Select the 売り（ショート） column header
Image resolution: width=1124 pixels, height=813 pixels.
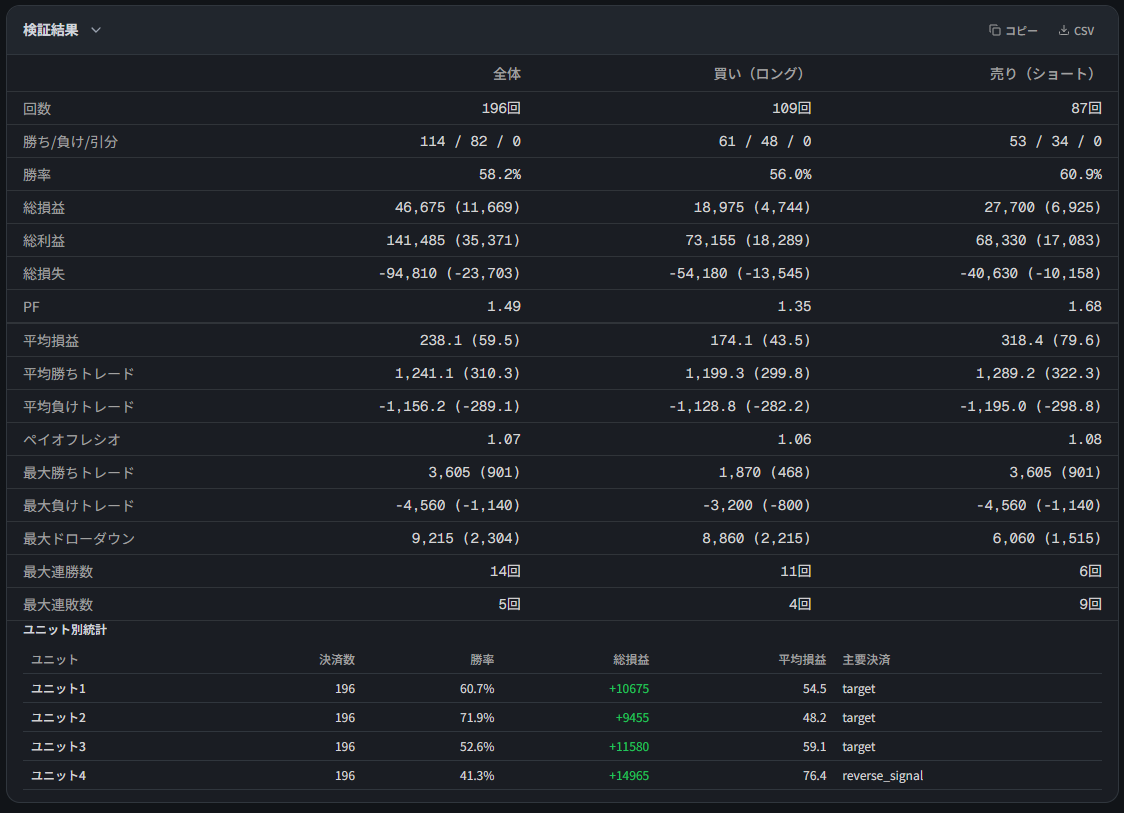[1042, 74]
